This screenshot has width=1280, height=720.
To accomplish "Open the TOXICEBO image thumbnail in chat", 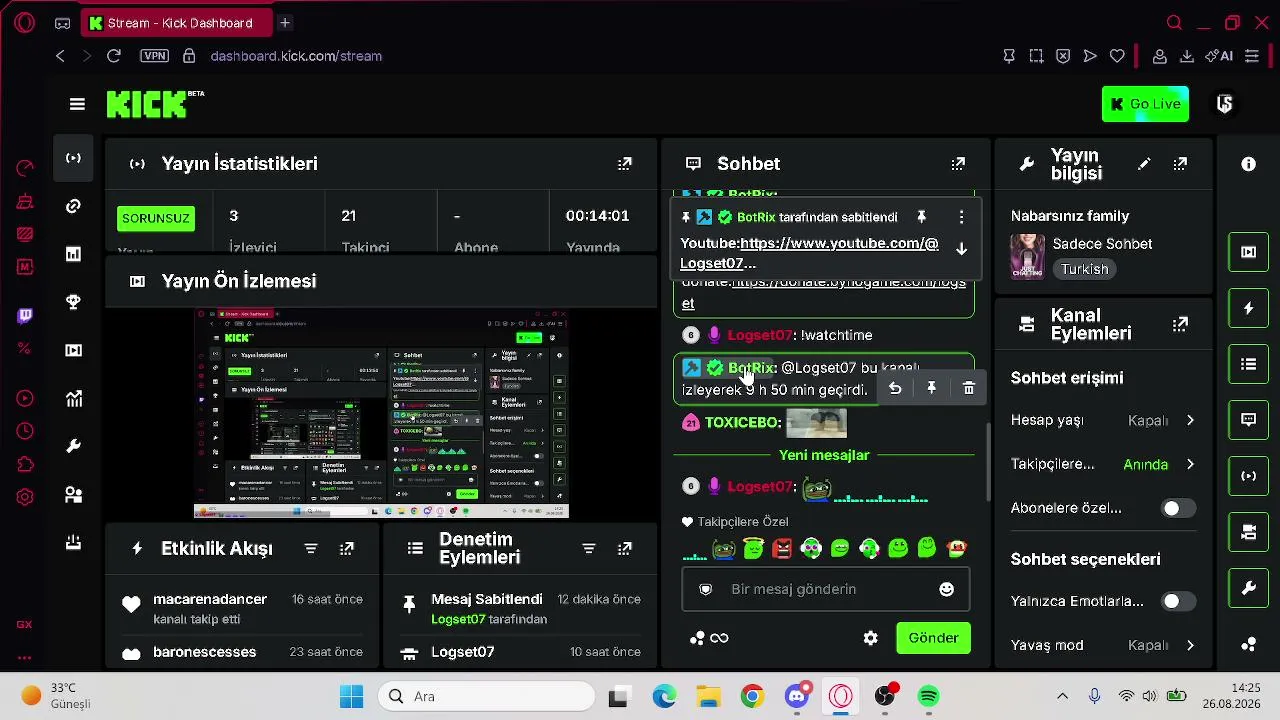I will click(x=816, y=423).
